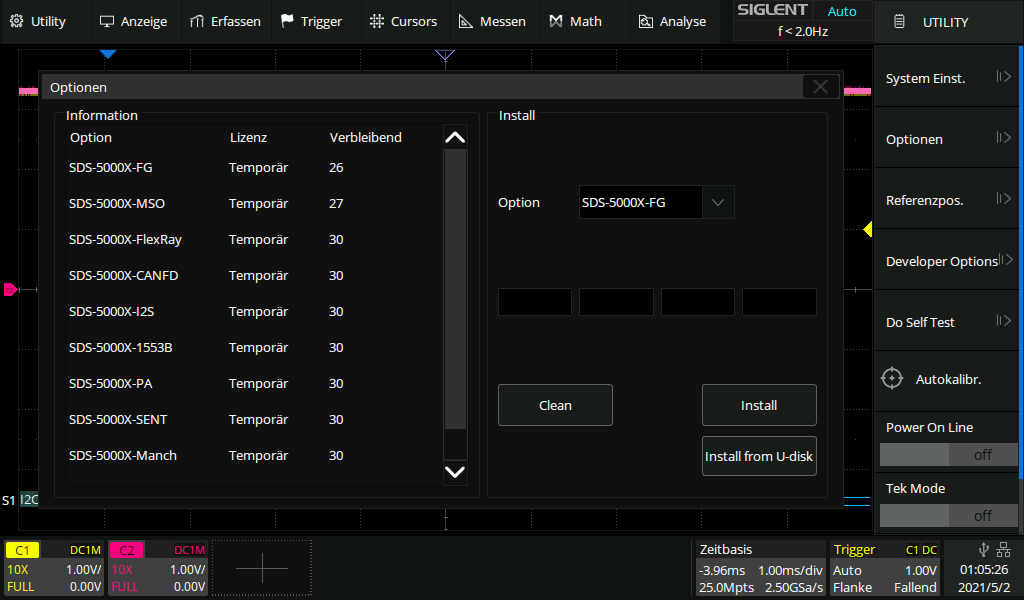Click the blue trigger position marker
Screen dimensions: 1024x600
coord(108,54)
